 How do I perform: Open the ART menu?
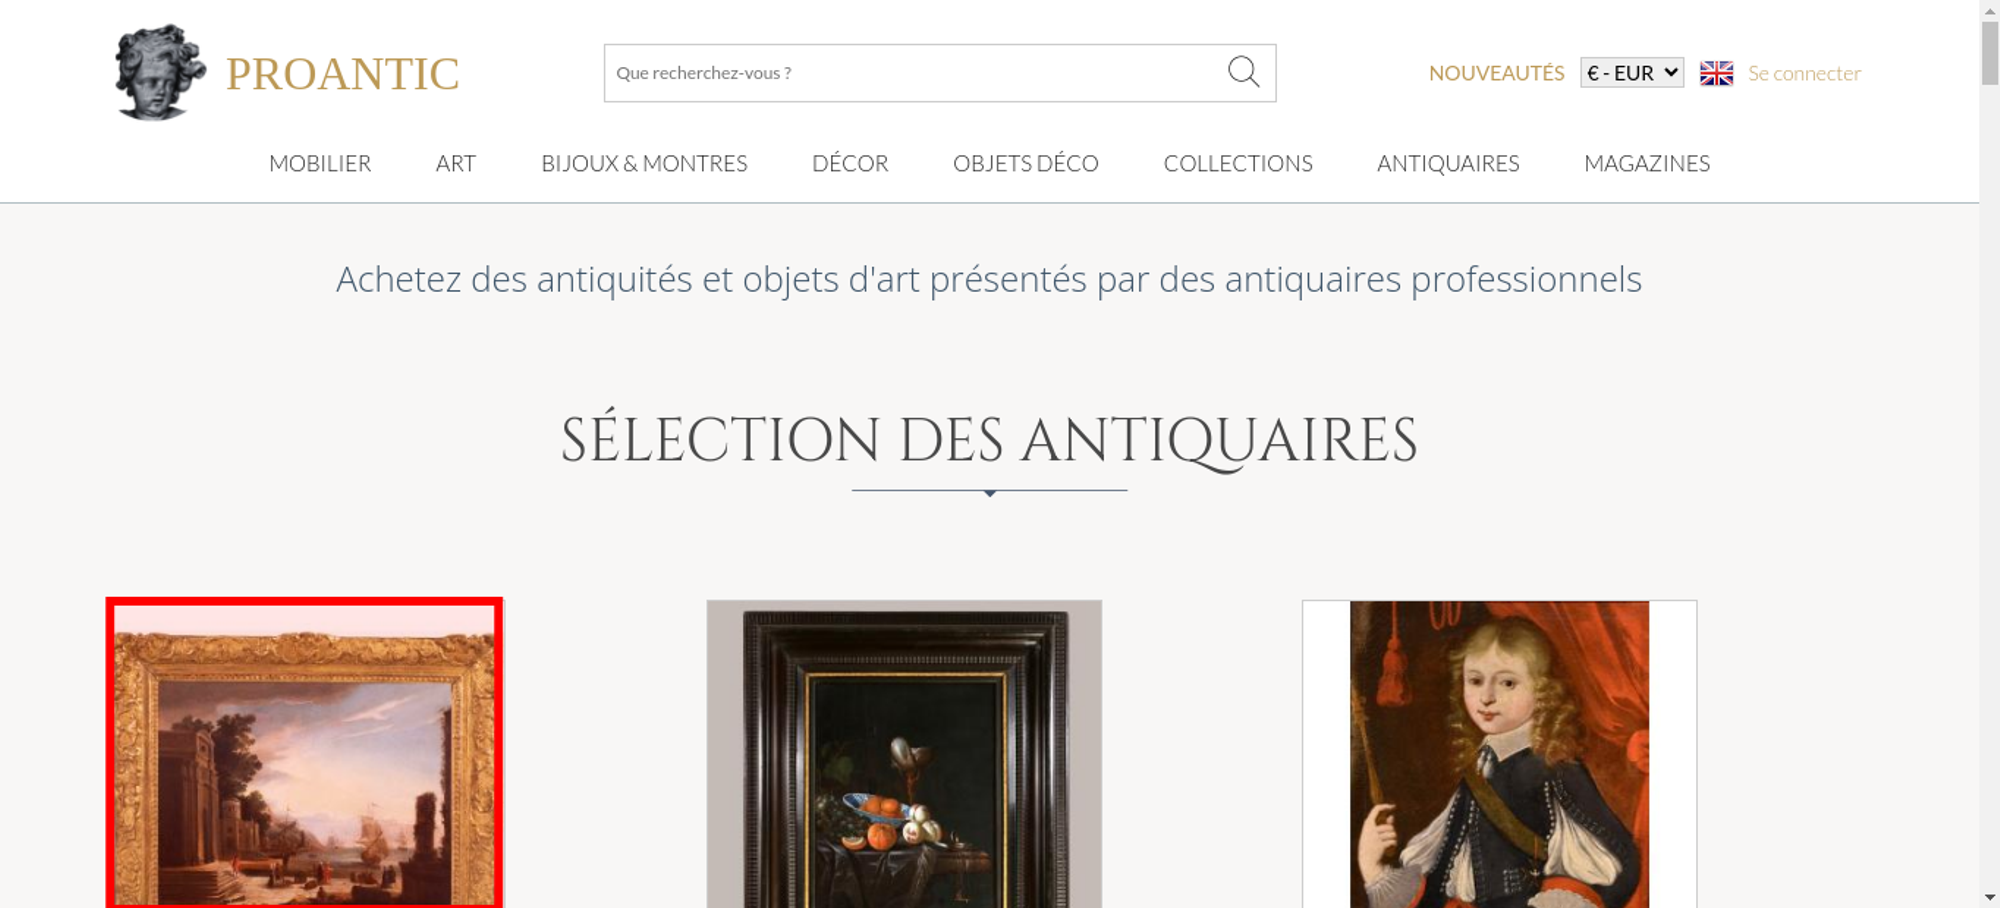click(456, 163)
